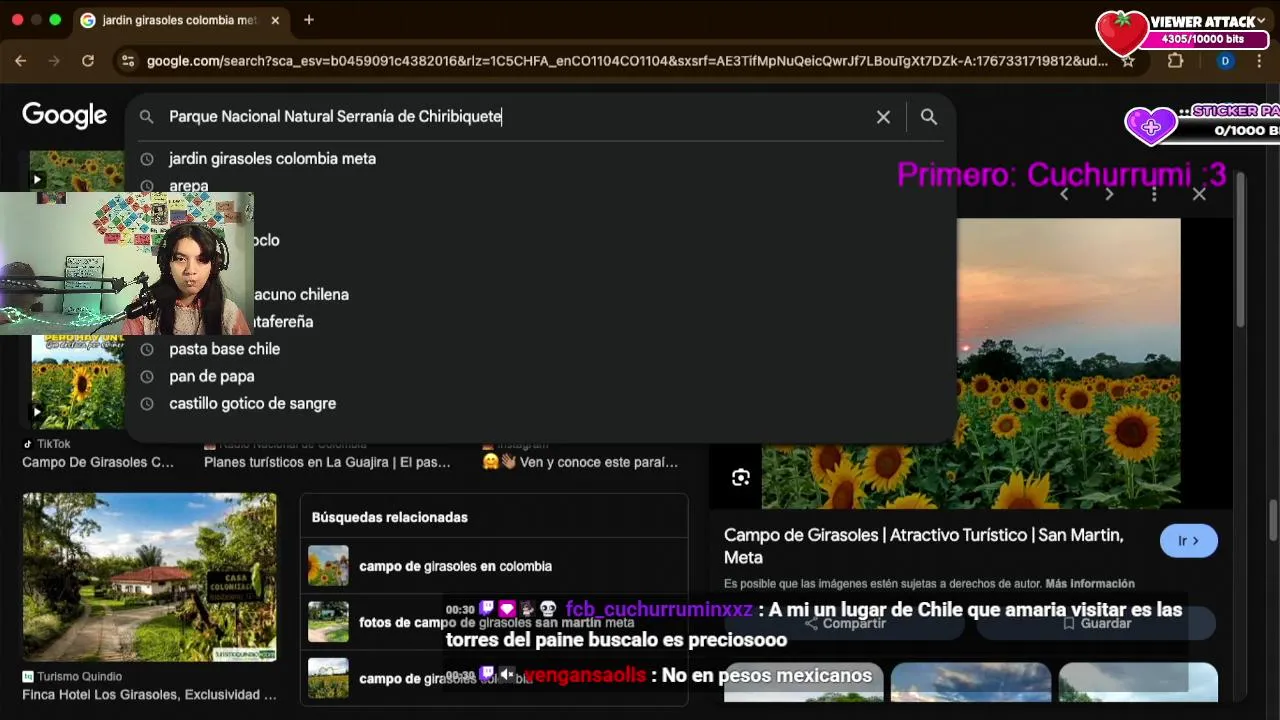Show previous image in the preview panel
The image size is (1280, 720).
tap(1064, 194)
